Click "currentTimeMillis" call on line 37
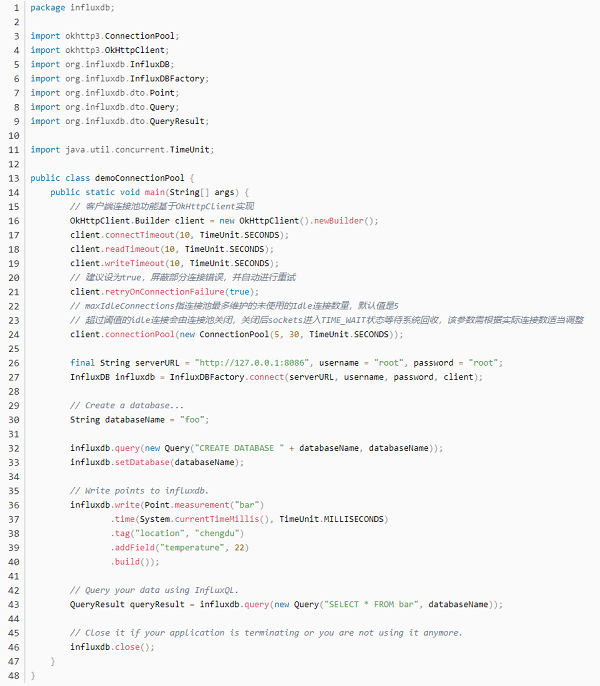 217,519
